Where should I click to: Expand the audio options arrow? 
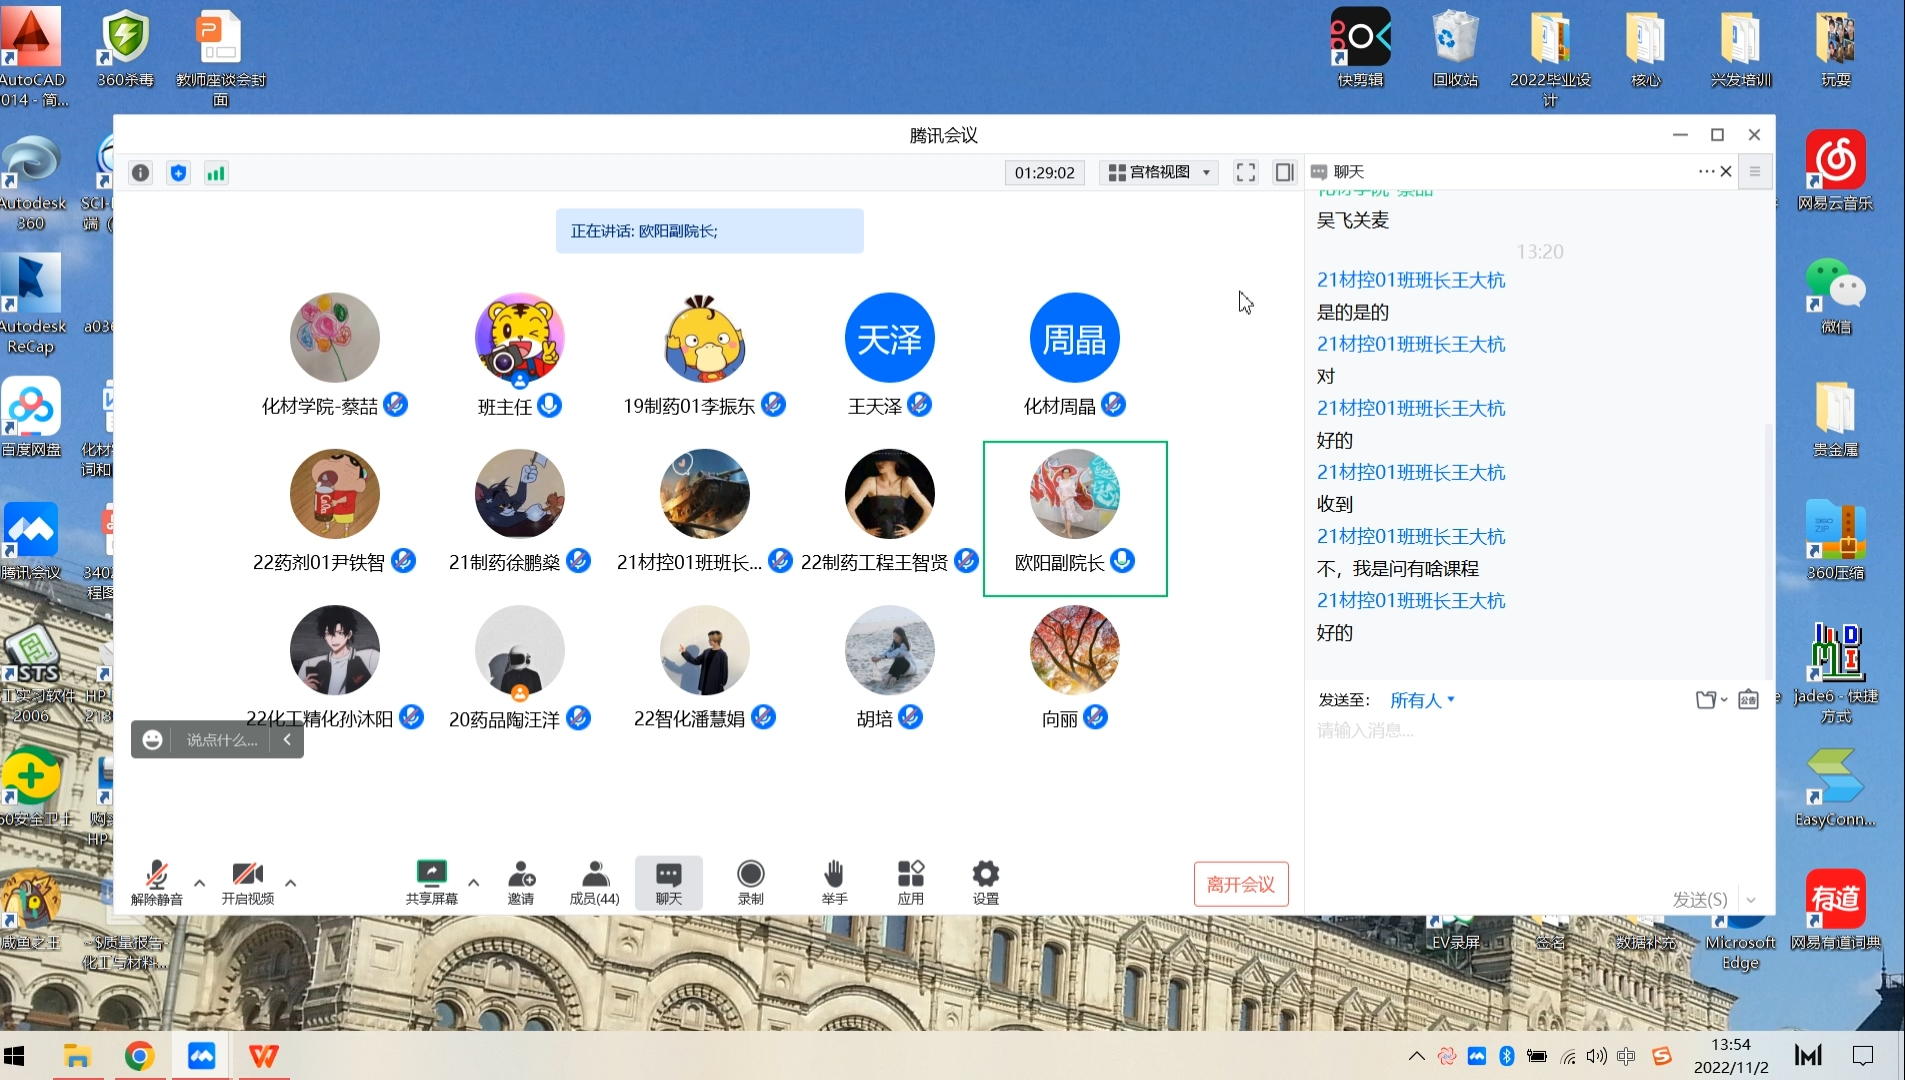point(200,883)
